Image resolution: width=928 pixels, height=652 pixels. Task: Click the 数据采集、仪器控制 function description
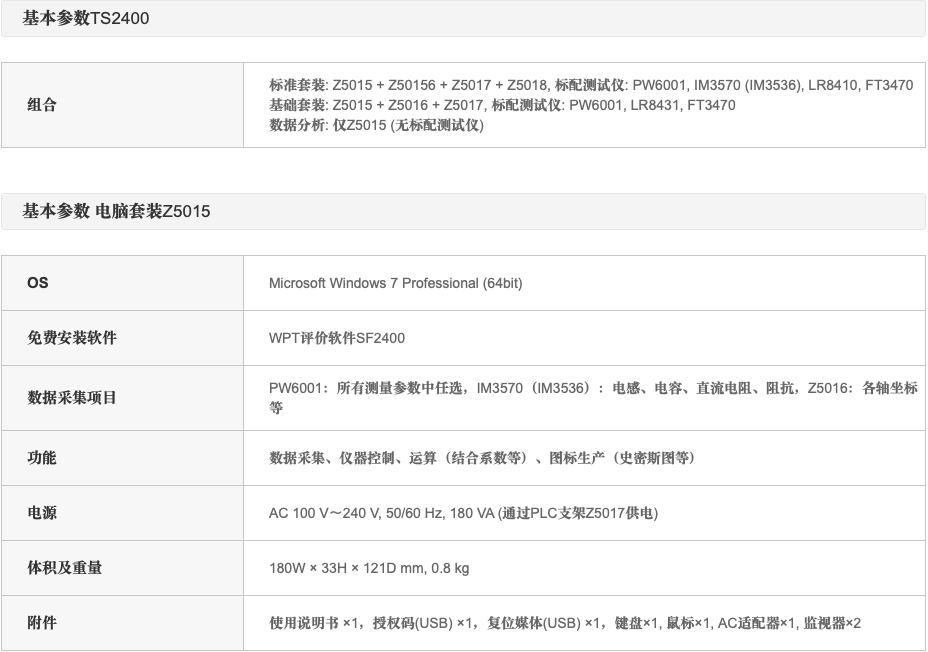(x=482, y=458)
